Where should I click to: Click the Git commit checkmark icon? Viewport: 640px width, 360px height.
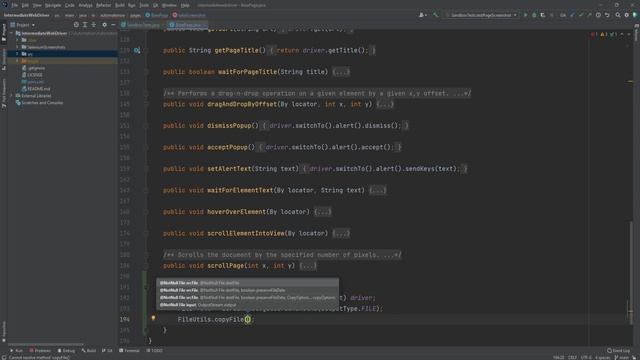tap(580, 15)
